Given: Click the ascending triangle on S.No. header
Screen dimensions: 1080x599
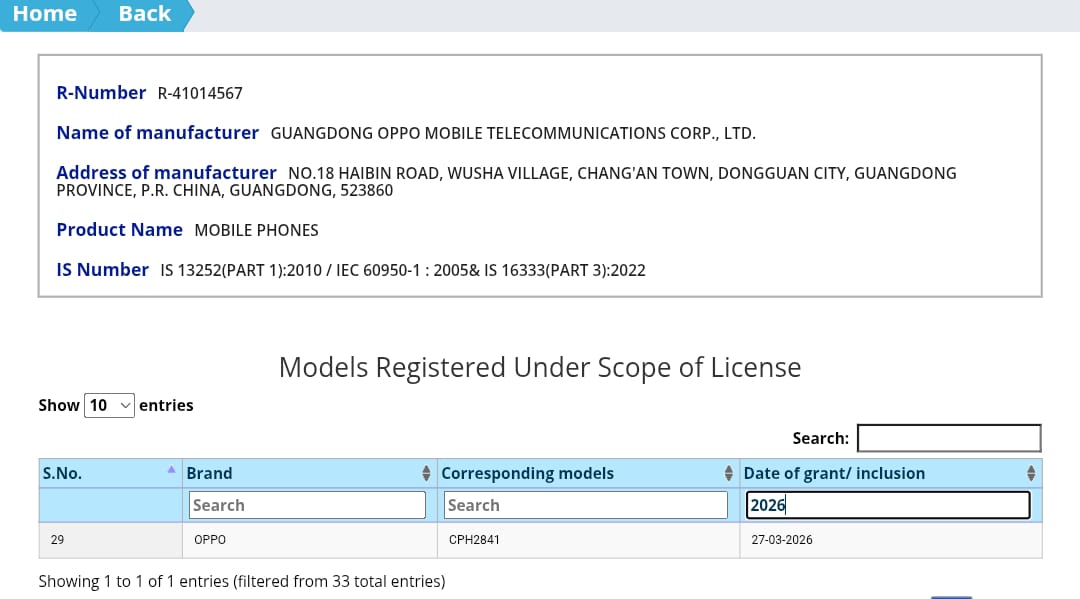Looking at the screenshot, I should pyautogui.click(x=171, y=467).
